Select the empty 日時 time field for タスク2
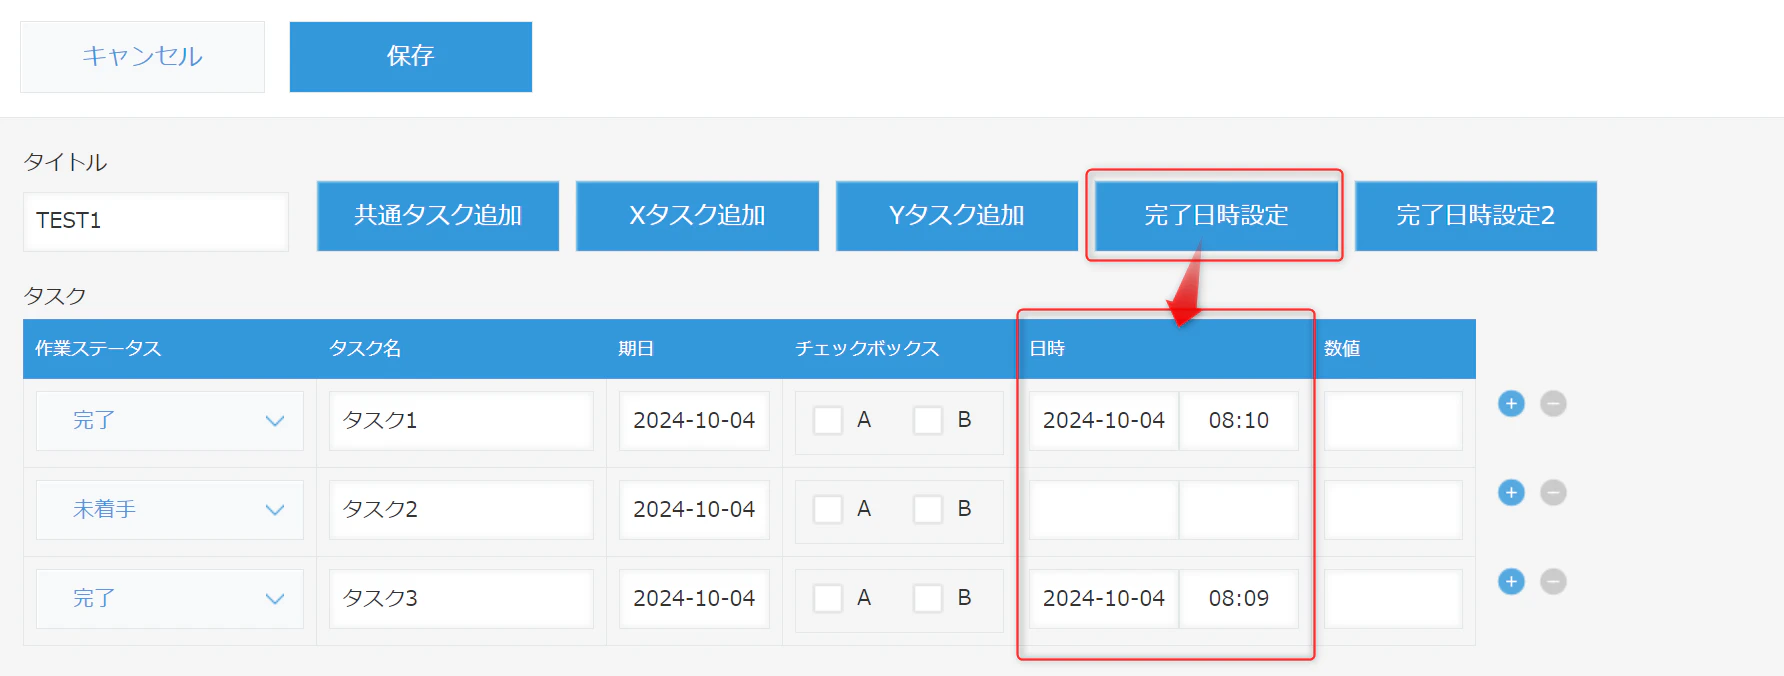This screenshot has width=1784, height=676. click(x=1239, y=510)
